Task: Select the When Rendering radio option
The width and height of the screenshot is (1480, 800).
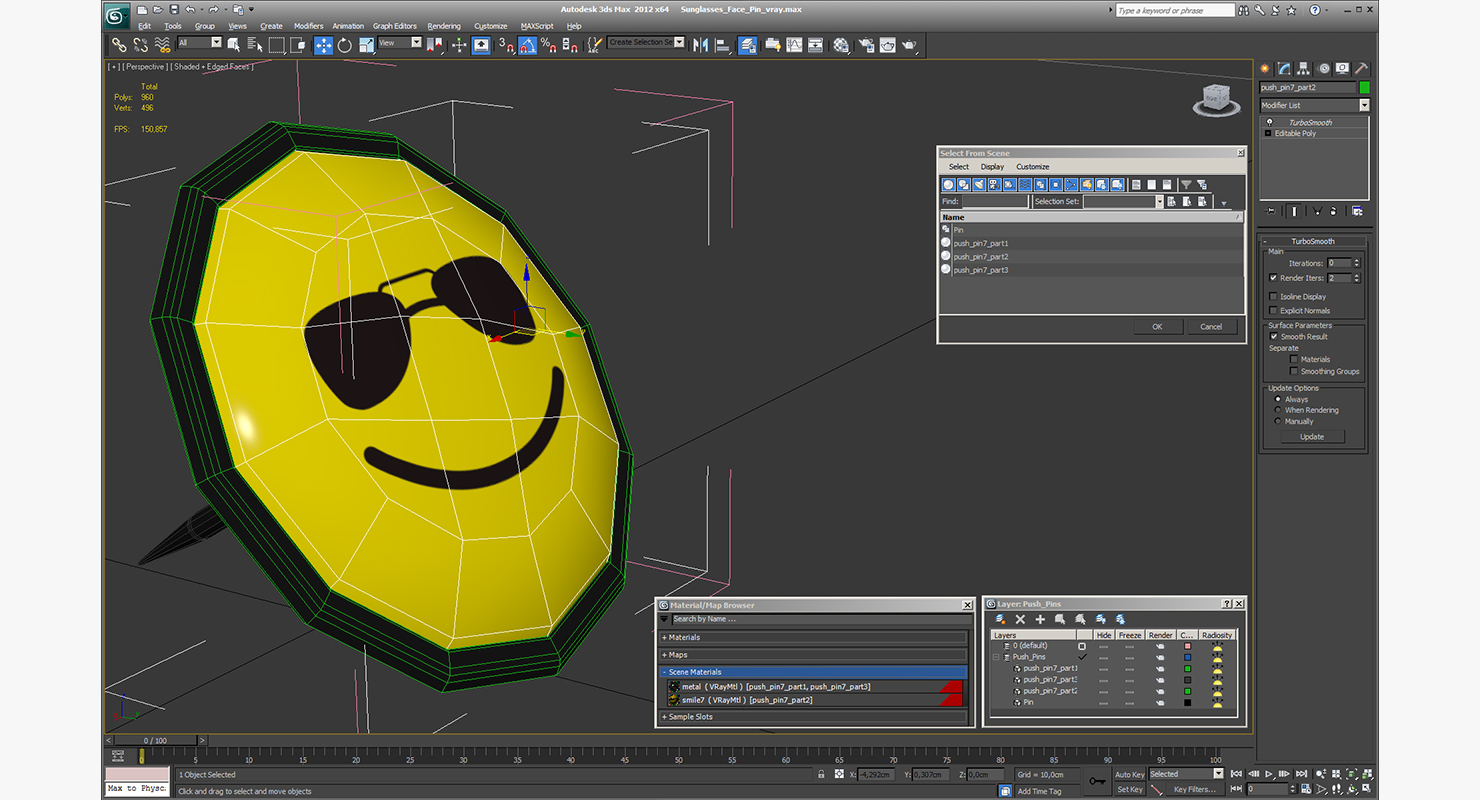Action: pyautogui.click(x=1278, y=410)
